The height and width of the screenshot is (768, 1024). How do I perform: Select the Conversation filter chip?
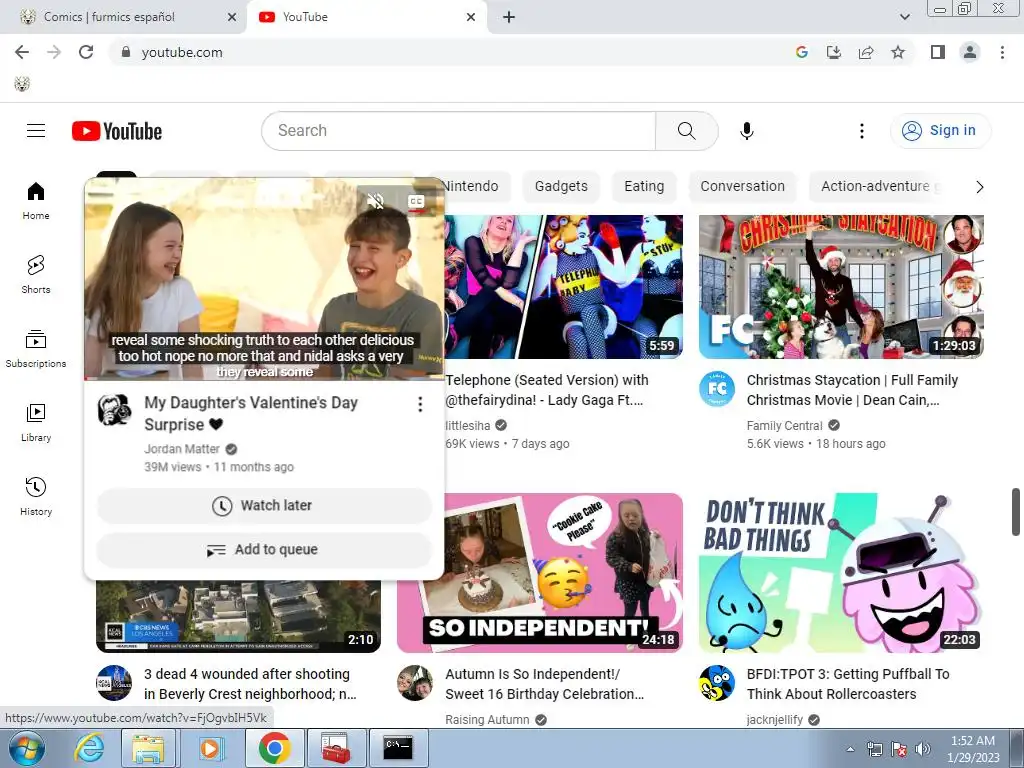(743, 186)
